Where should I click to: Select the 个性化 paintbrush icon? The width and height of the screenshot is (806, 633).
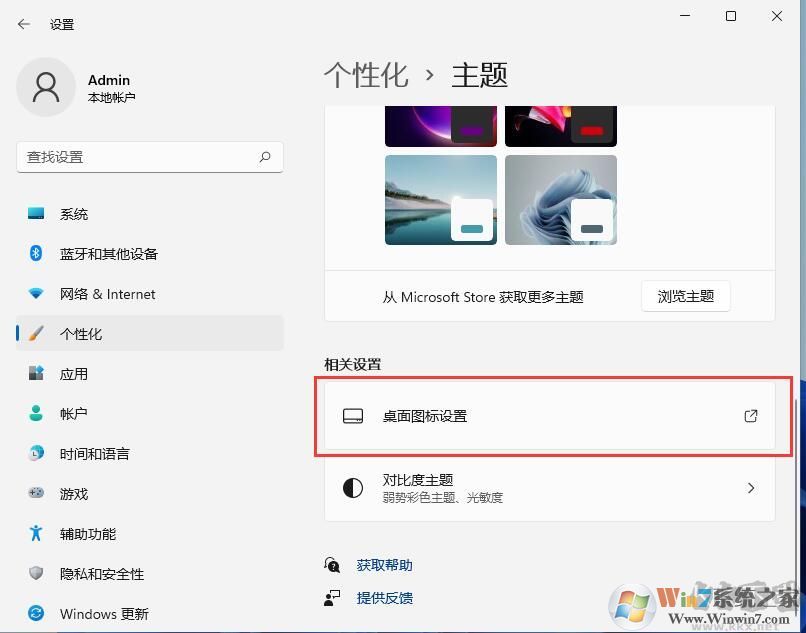pyautogui.click(x=35, y=333)
